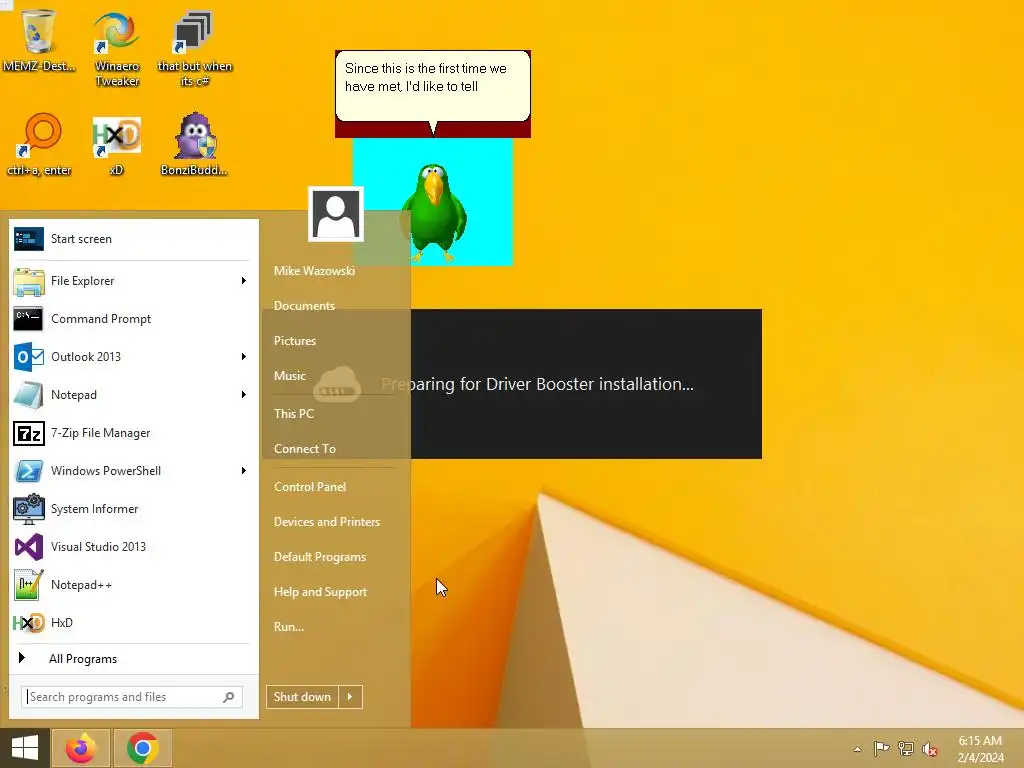
Task: Expand the Outlook 2013 jump list arrow
Action: point(243,357)
